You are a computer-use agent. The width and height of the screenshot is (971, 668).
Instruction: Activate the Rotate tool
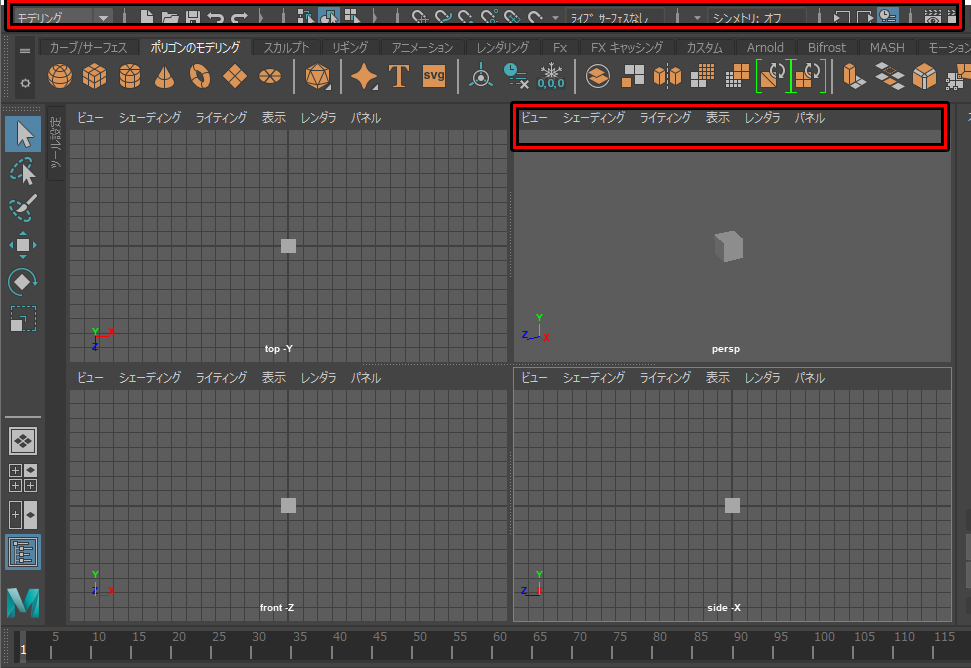(x=23, y=282)
